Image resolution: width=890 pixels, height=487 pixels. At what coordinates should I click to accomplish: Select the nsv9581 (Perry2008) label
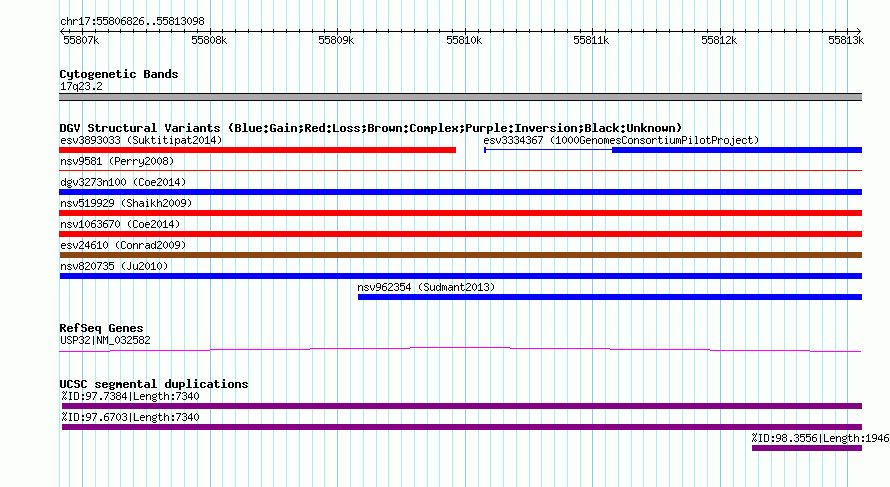pos(117,161)
